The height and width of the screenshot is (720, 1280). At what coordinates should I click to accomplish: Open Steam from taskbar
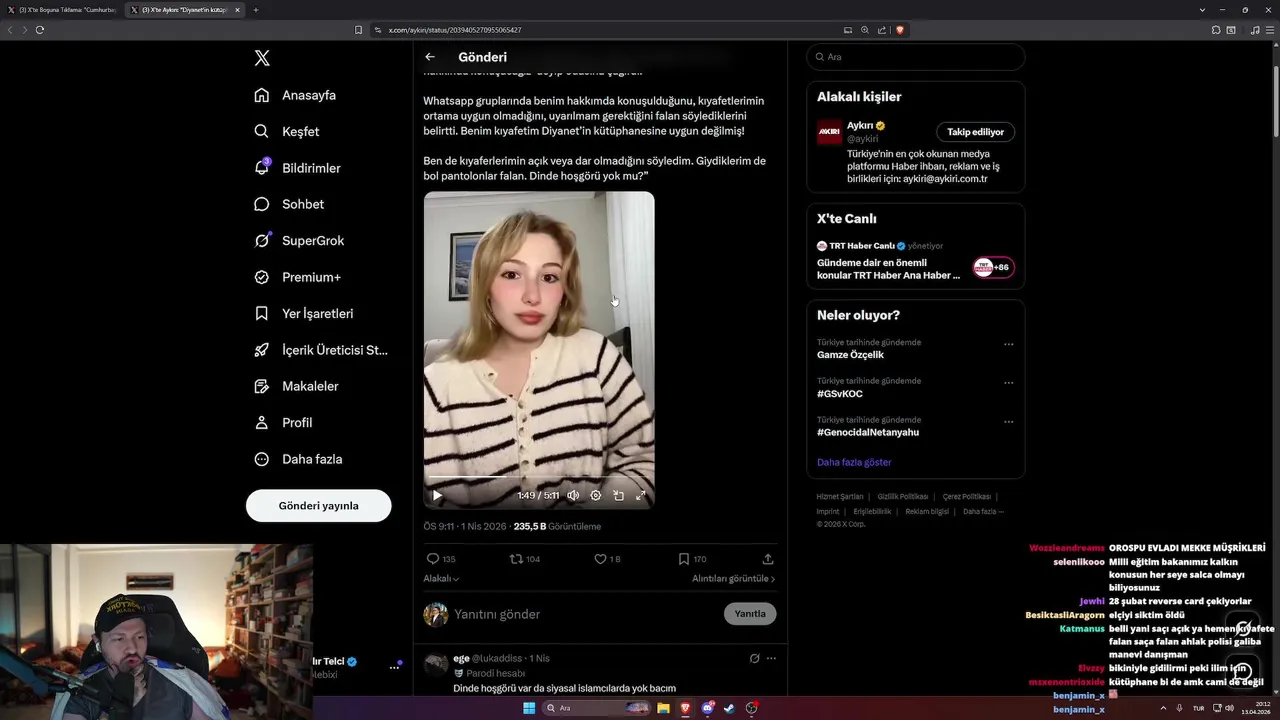point(729,708)
